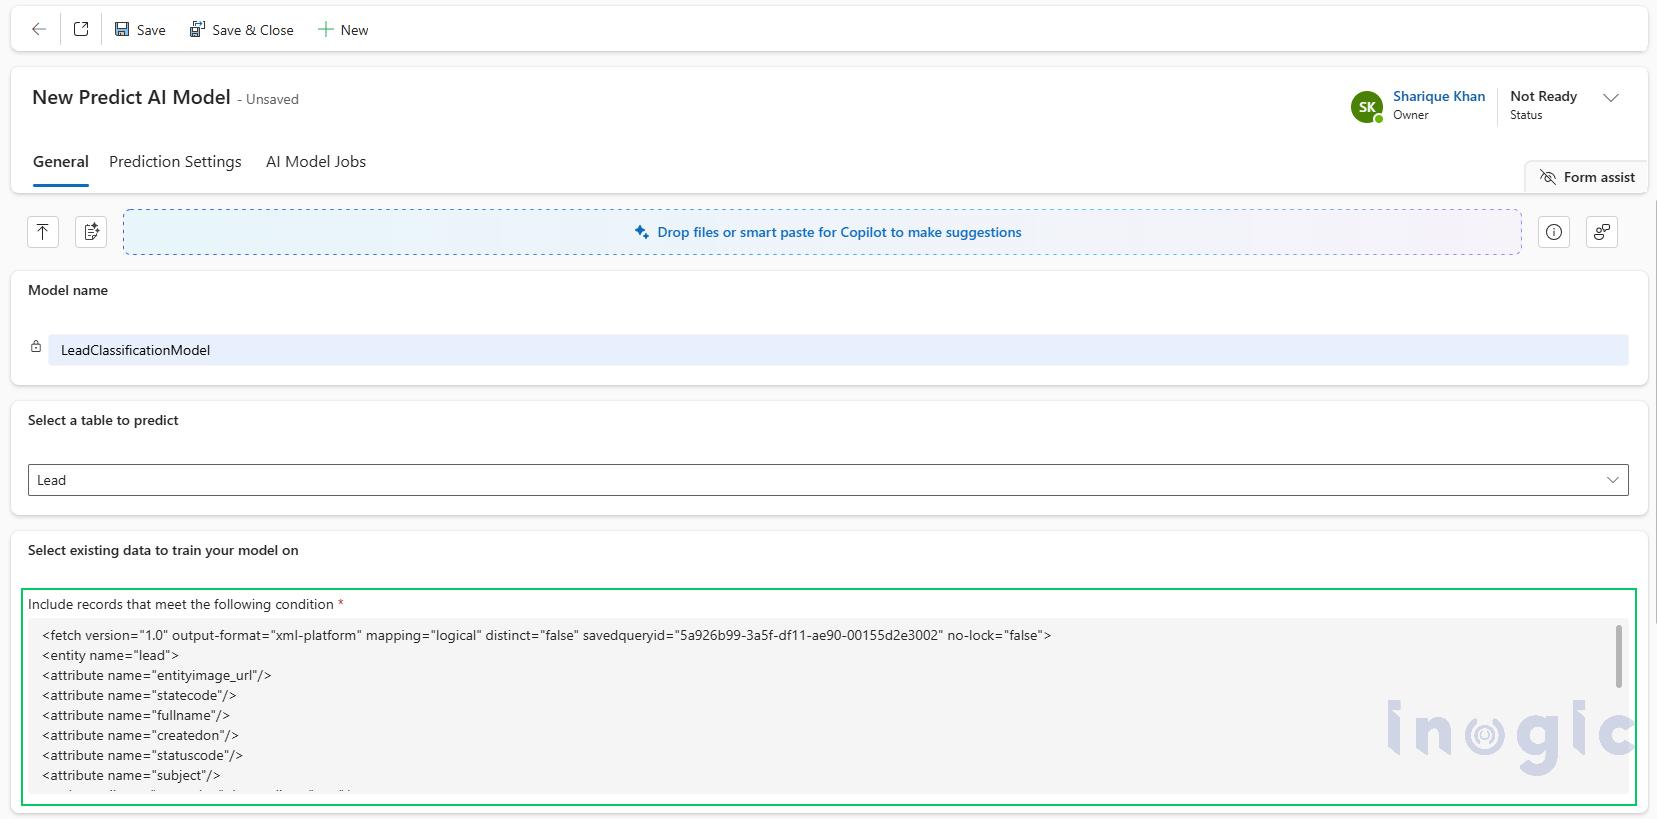Switch to the Prediction Settings tab
The image size is (1657, 819).
click(x=175, y=162)
